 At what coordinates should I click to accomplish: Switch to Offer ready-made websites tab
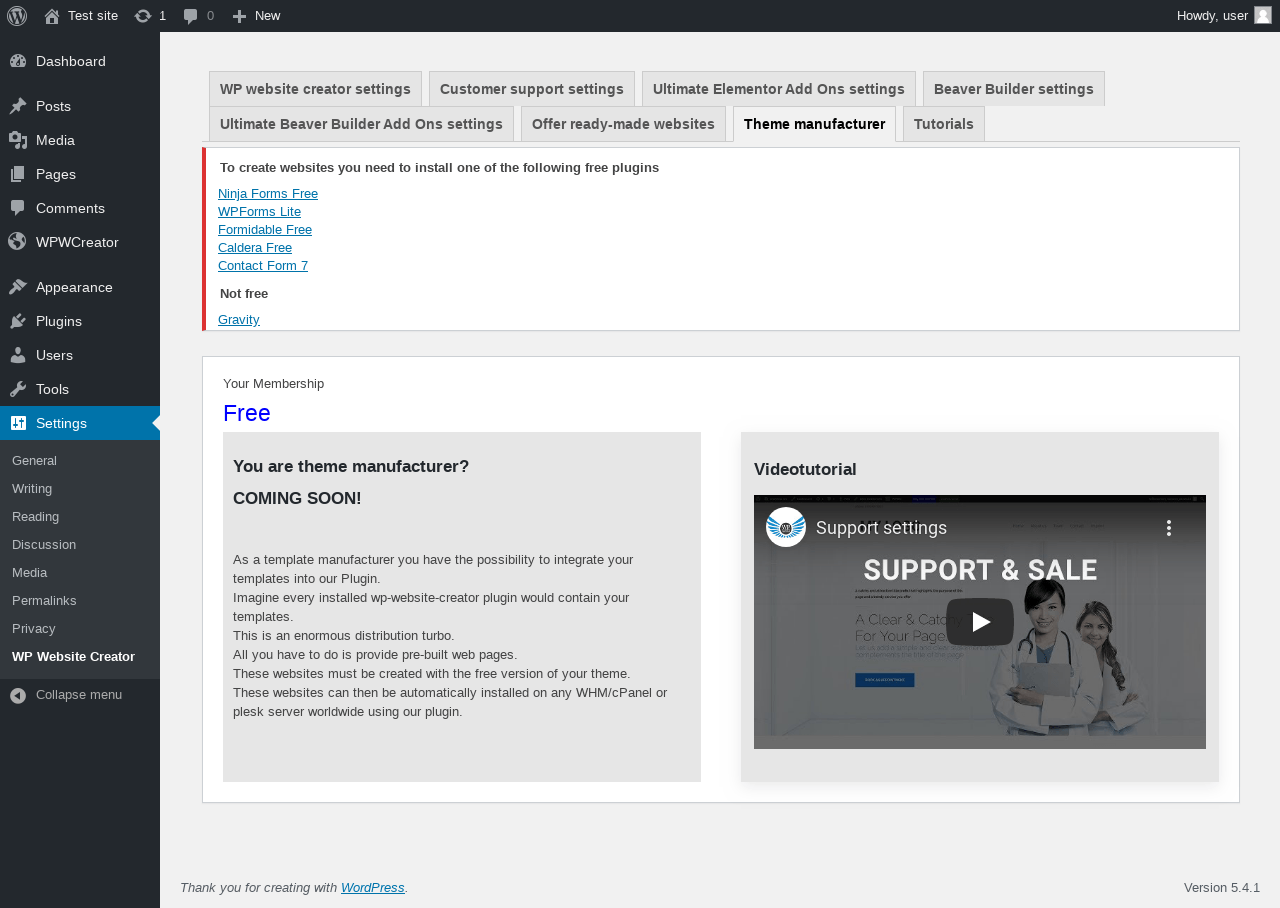[624, 124]
